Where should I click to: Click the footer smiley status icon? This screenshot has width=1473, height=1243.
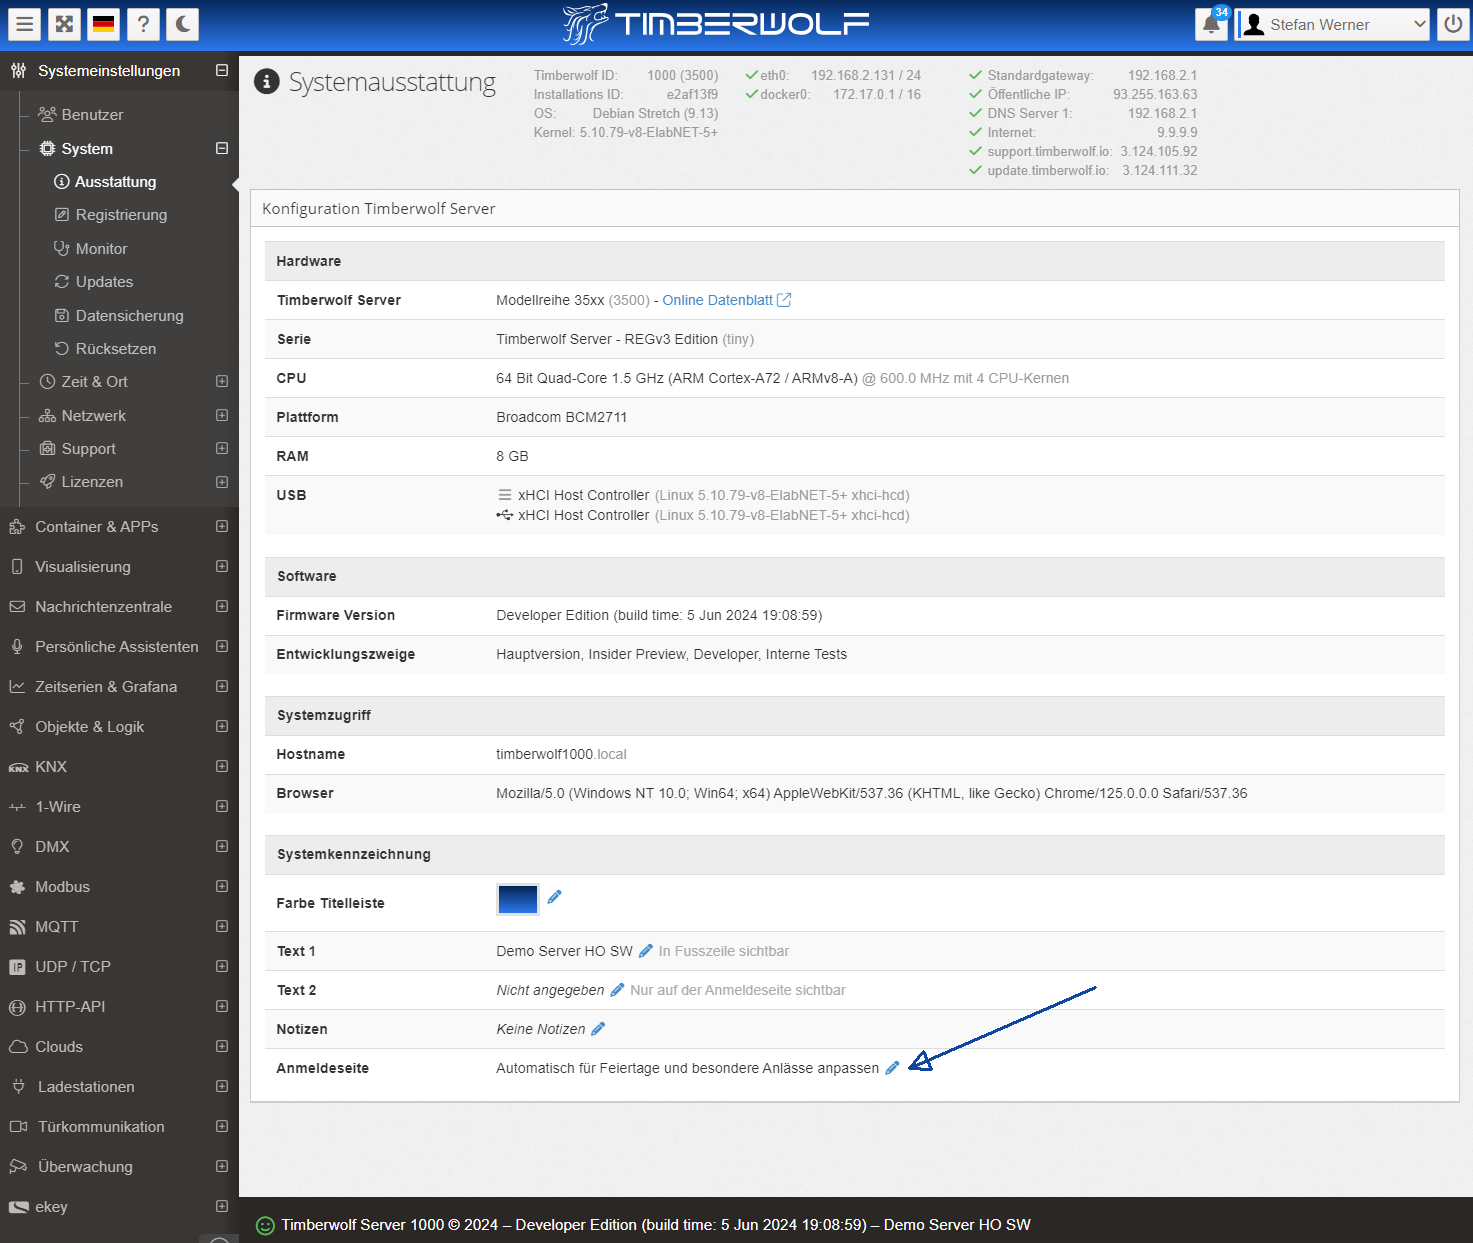[265, 1225]
